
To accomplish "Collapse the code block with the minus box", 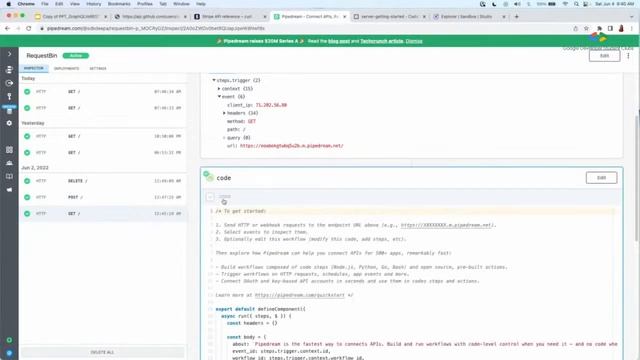I will [210, 197].
